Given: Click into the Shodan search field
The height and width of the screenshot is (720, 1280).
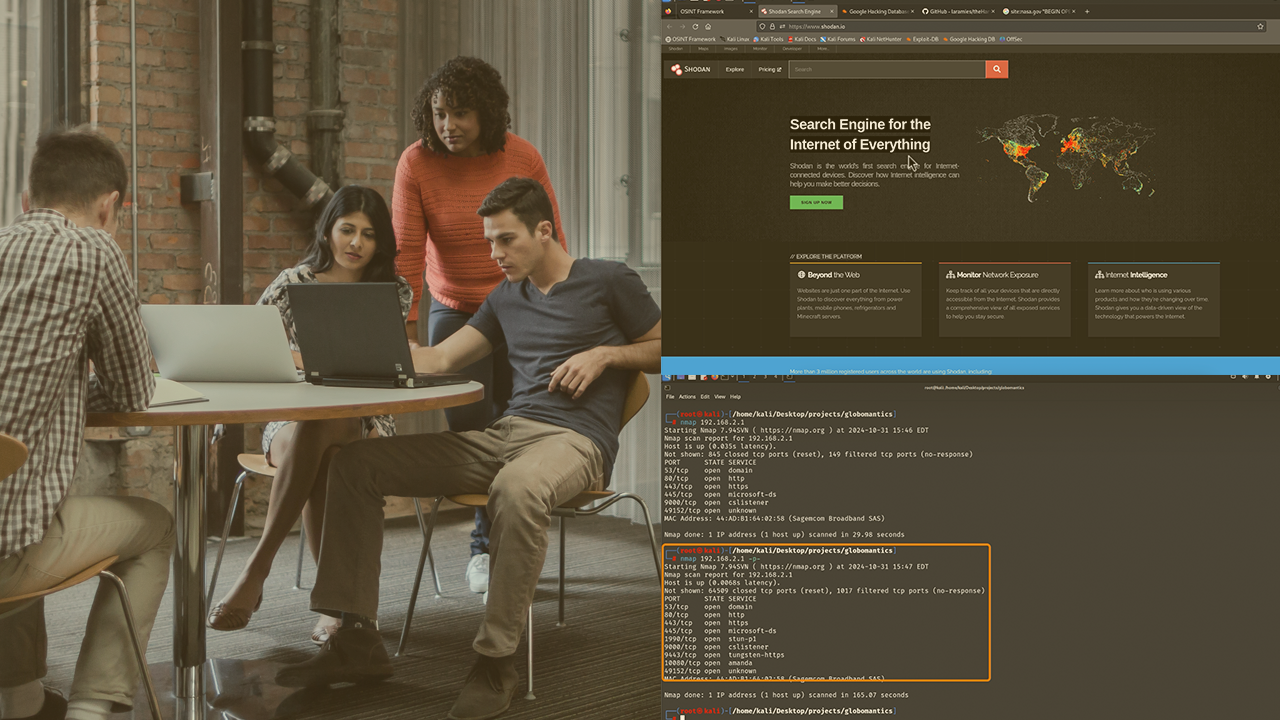Looking at the screenshot, I should (x=886, y=69).
